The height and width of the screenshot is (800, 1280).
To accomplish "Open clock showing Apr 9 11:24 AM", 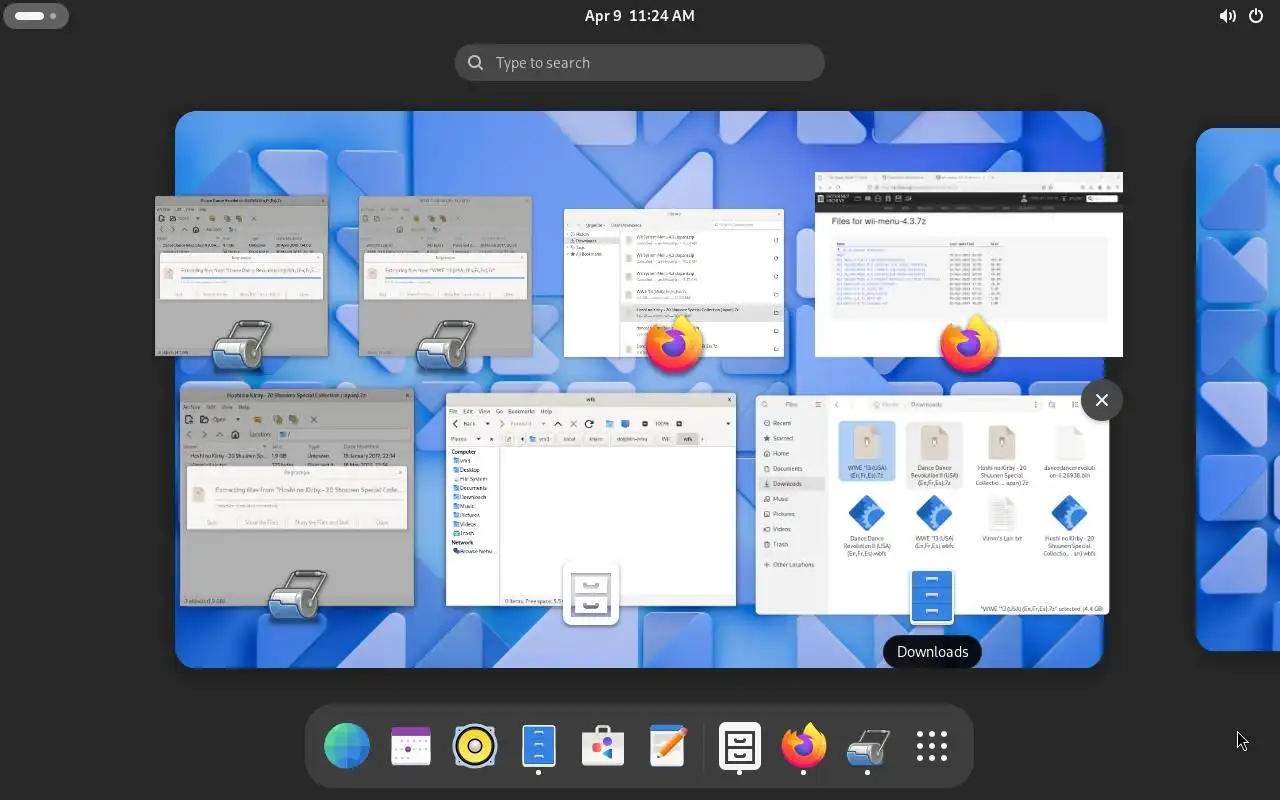I will point(639,16).
